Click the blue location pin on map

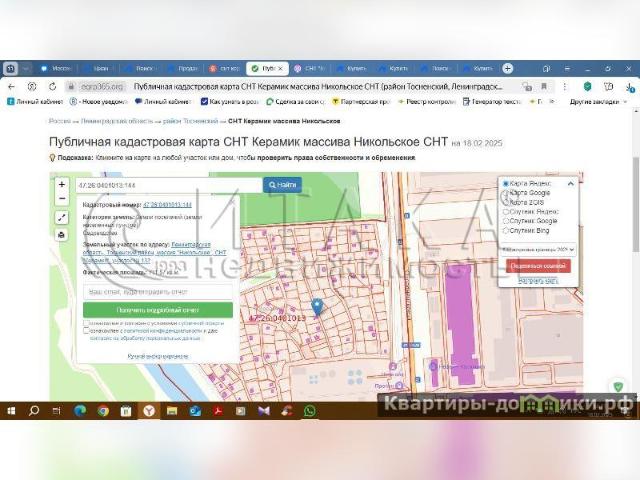click(317, 306)
